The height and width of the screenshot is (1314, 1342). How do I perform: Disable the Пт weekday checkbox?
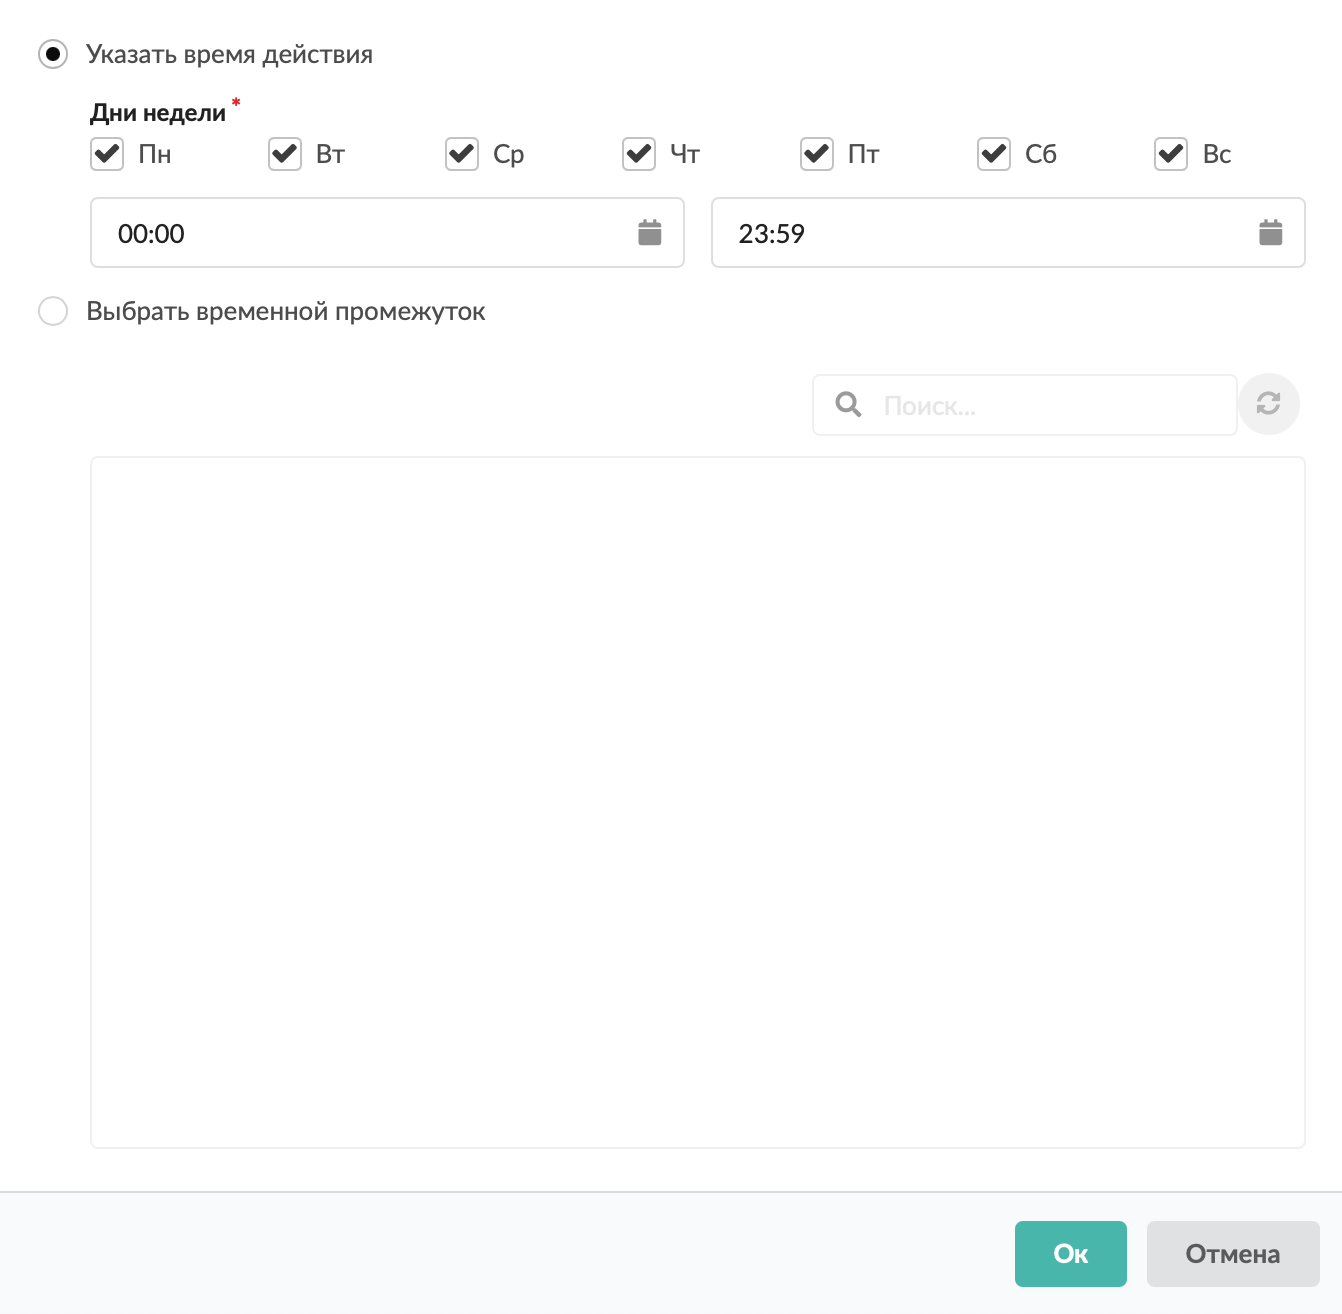point(817,154)
